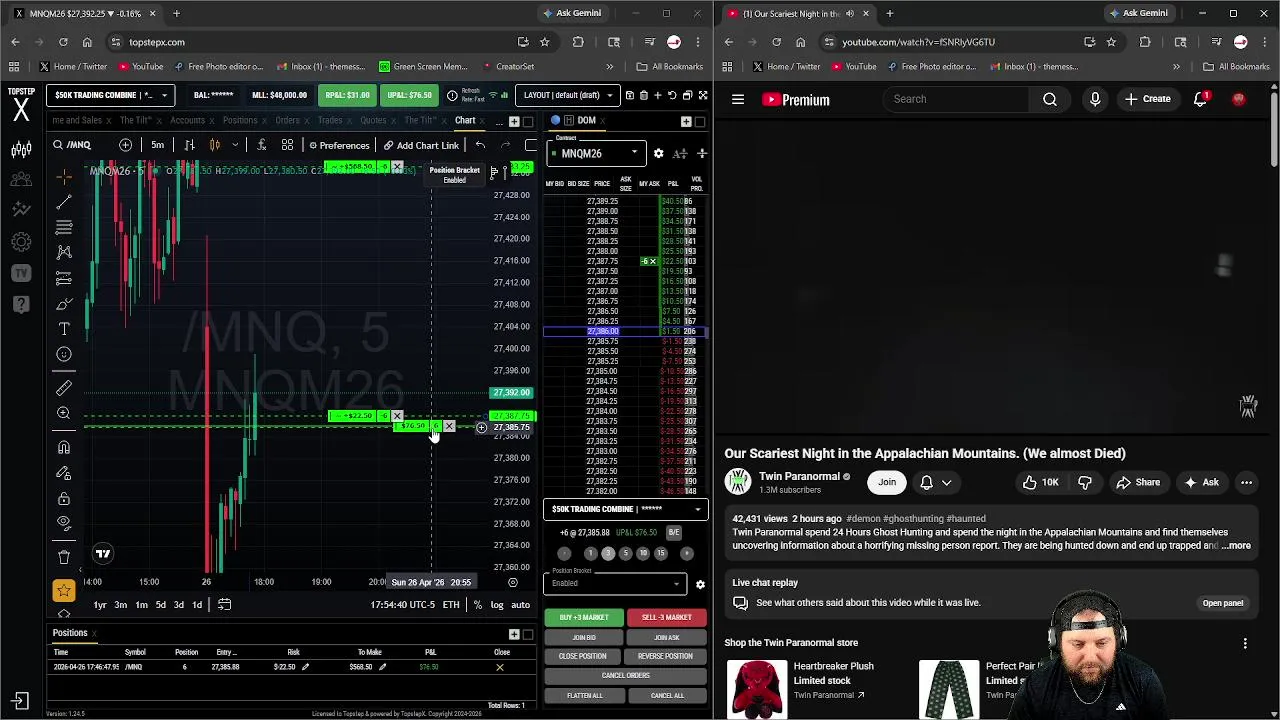Toggle ETH session setting
The height and width of the screenshot is (720, 1280).
451,604
